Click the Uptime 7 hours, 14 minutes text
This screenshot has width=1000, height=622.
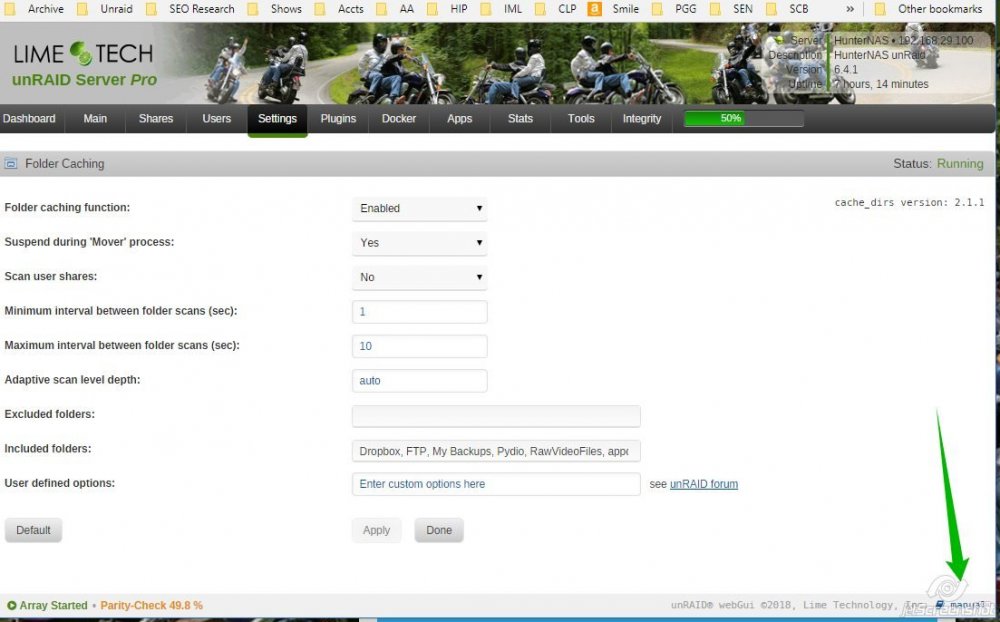[858, 84]
